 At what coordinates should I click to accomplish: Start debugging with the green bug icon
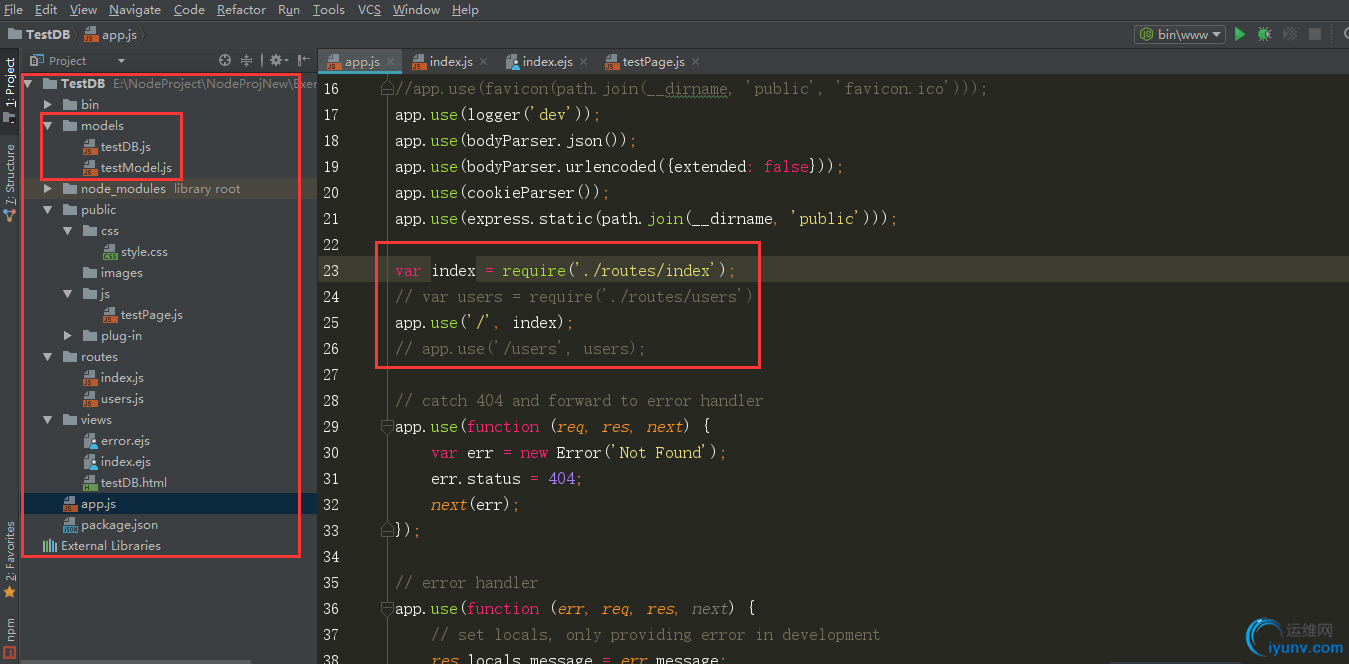point(1265,34)
